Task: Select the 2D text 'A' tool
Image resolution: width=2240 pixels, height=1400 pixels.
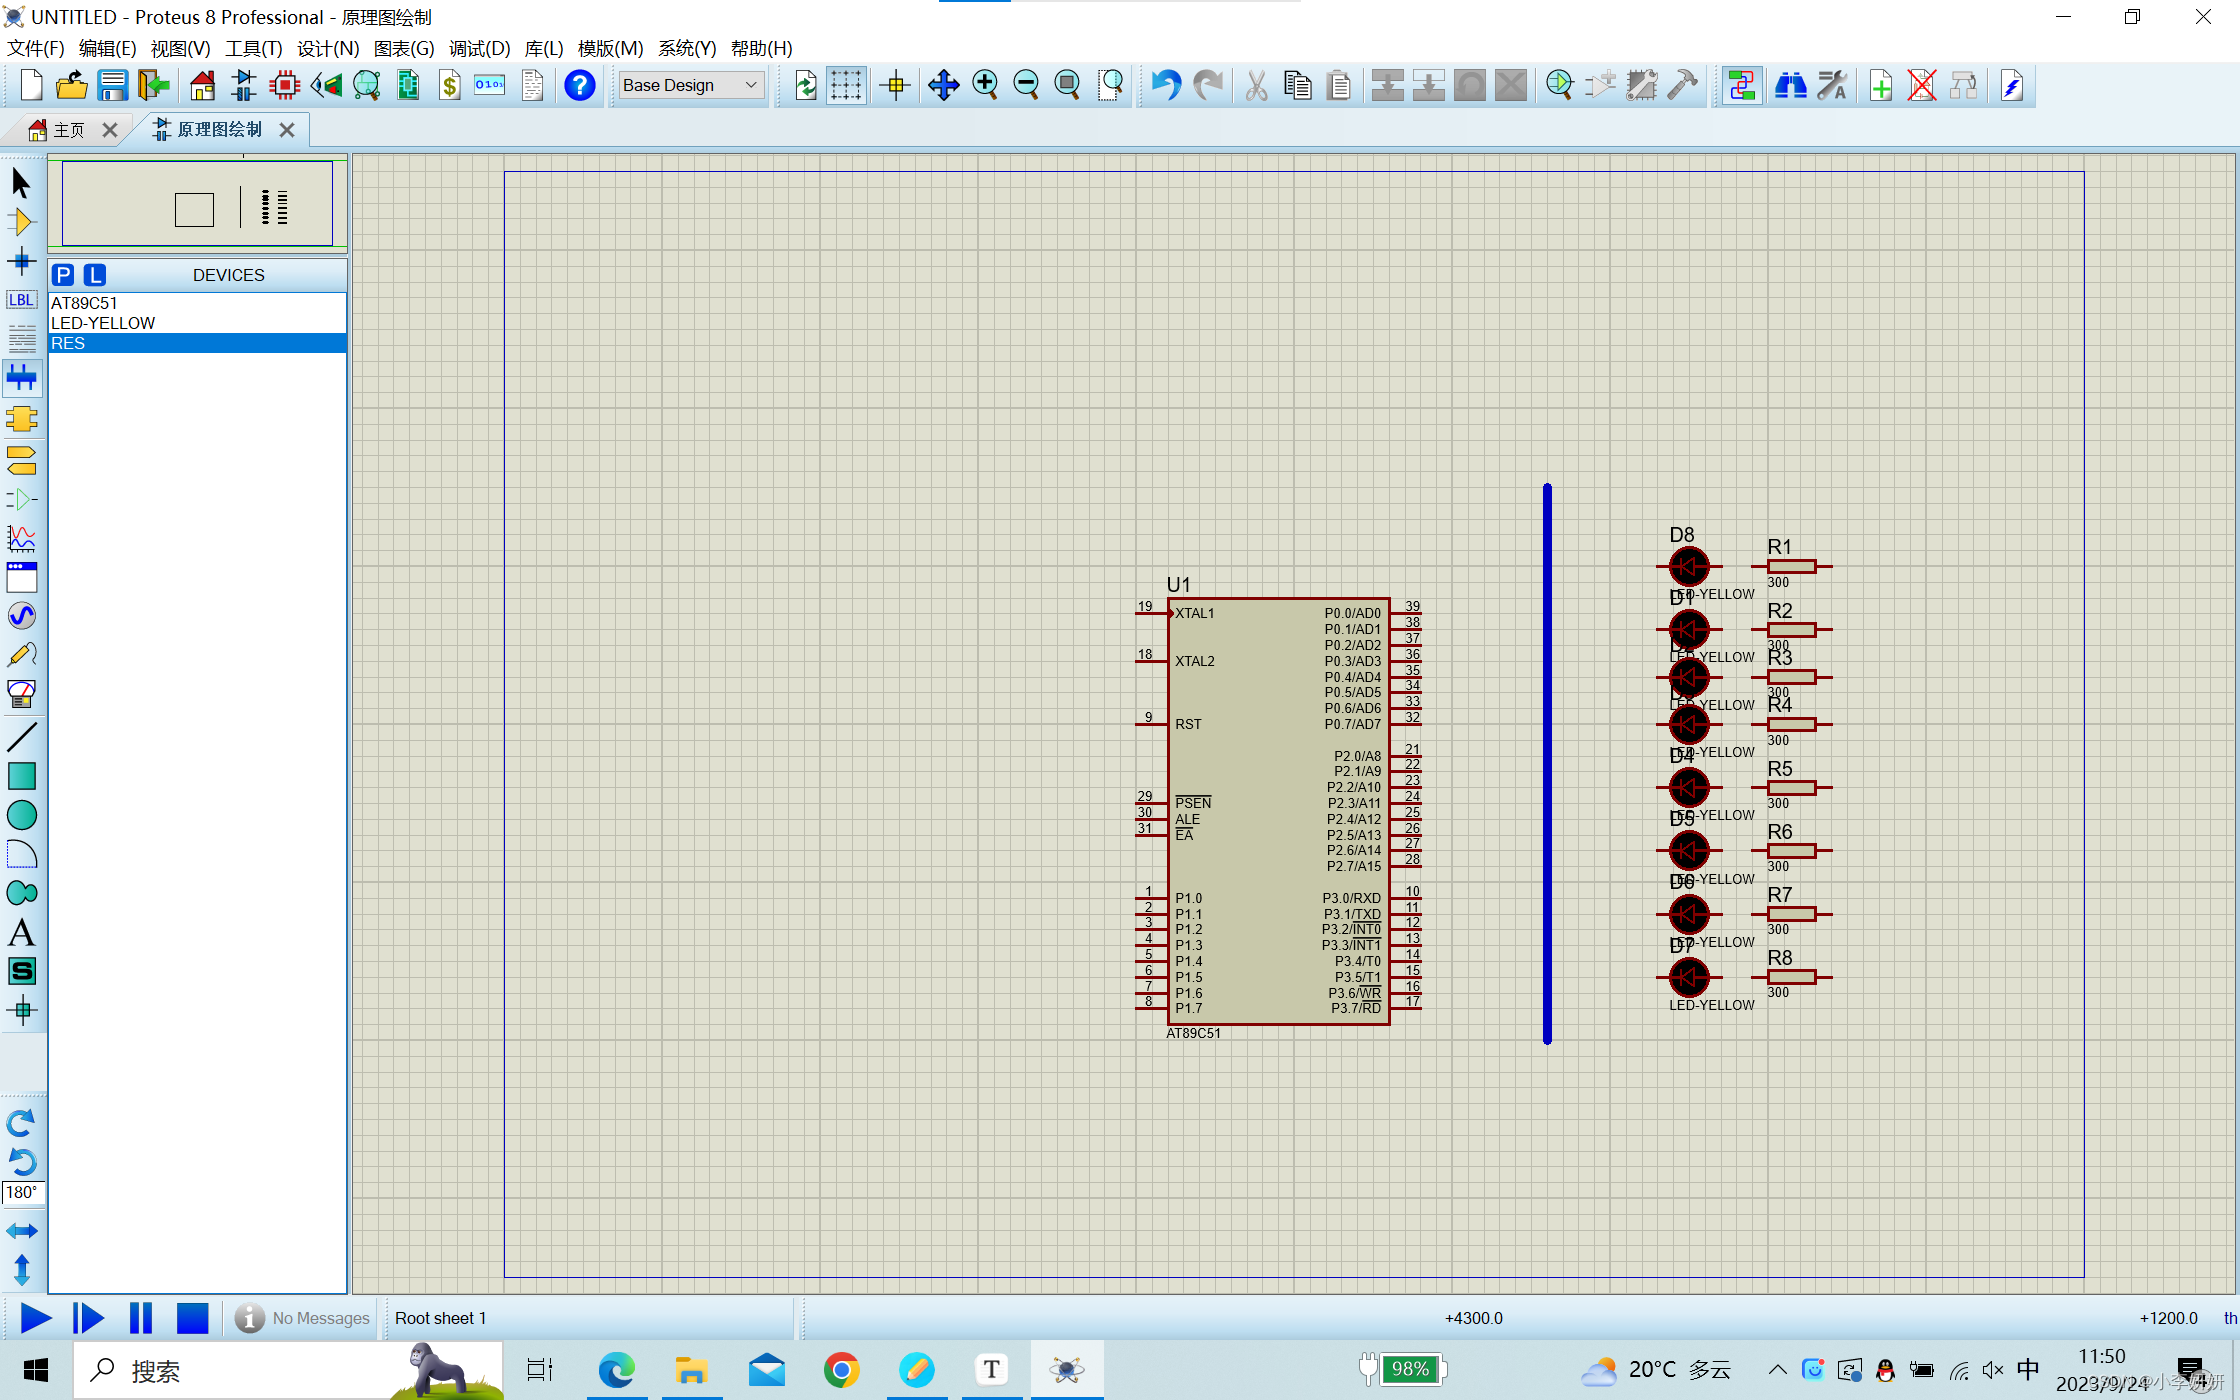Action: [x=21, y=933]
